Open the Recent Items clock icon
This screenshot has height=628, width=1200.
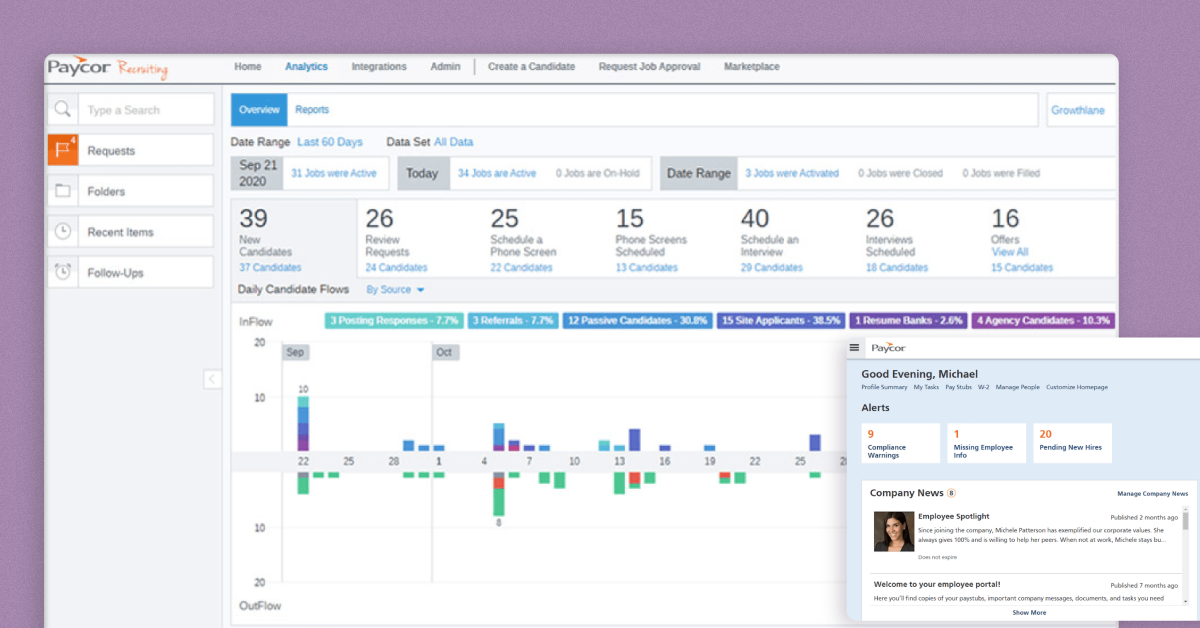[x=63, y=231]
